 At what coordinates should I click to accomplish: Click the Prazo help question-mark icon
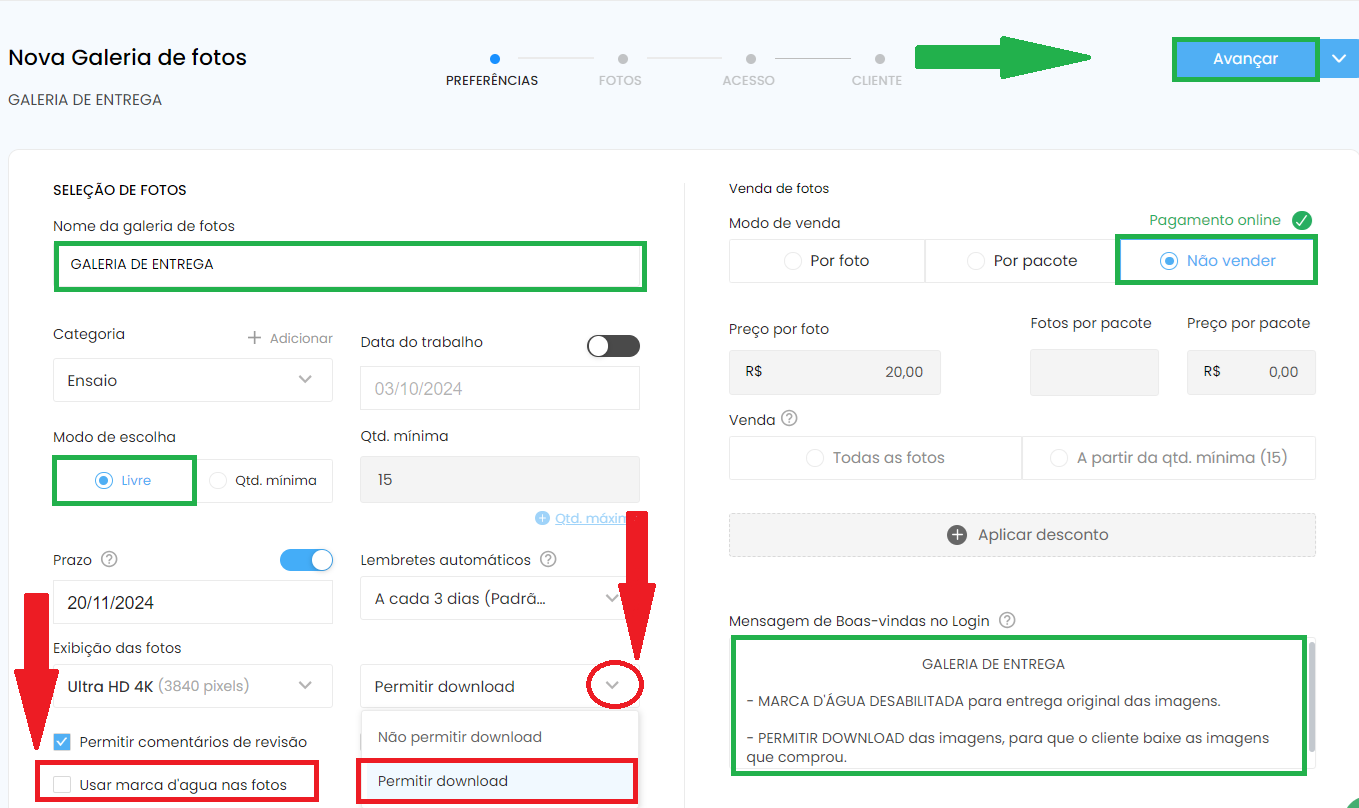(110, 559)
